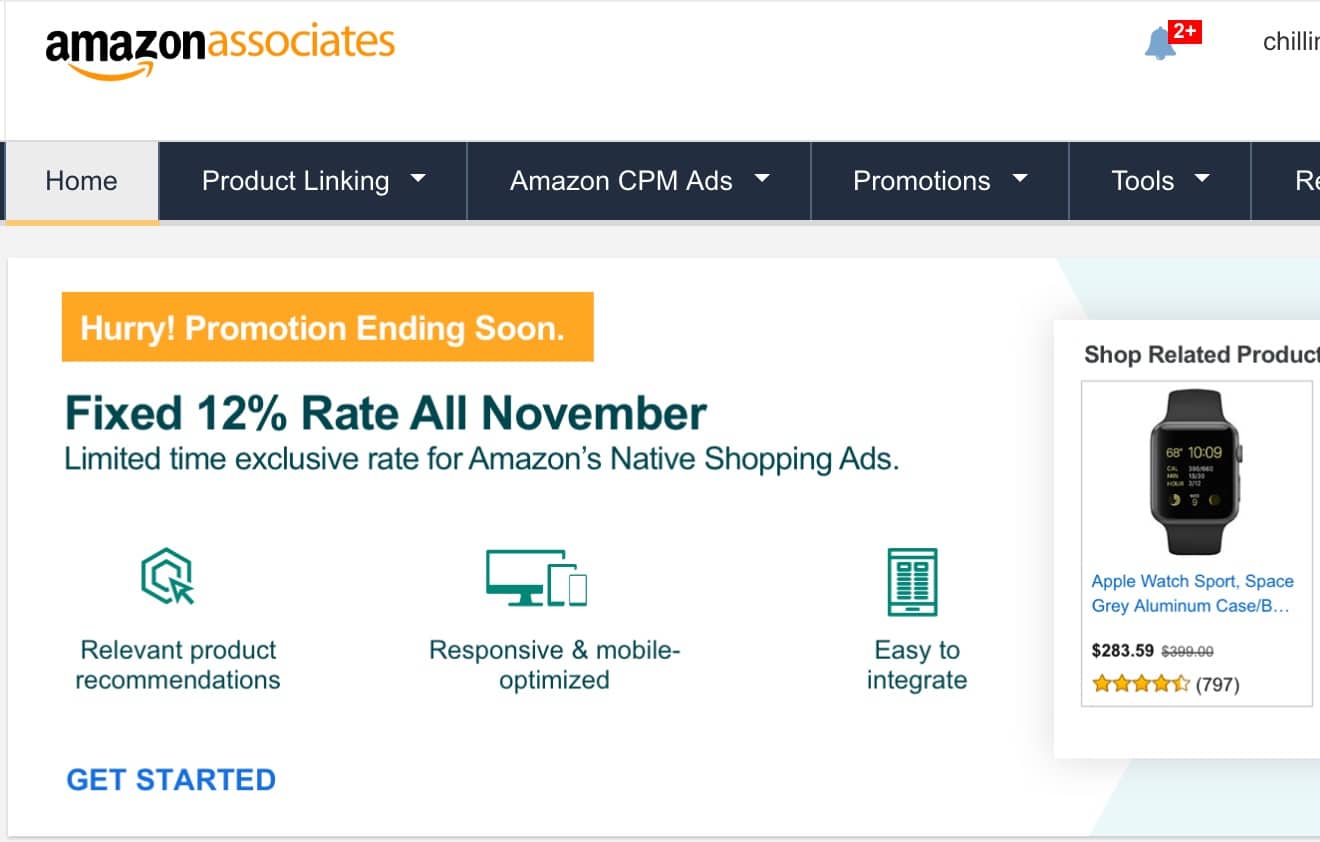This screenshot has height=842, width=1320.
Task: Click the relevant product recommendations icon
Action: click(167, 577)
